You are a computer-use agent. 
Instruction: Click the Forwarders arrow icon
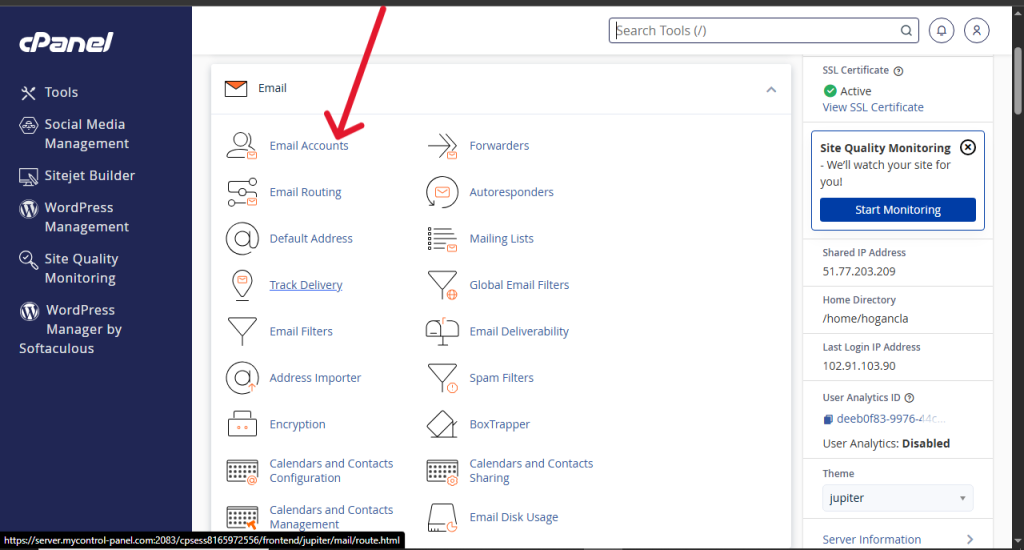(442, 146)
